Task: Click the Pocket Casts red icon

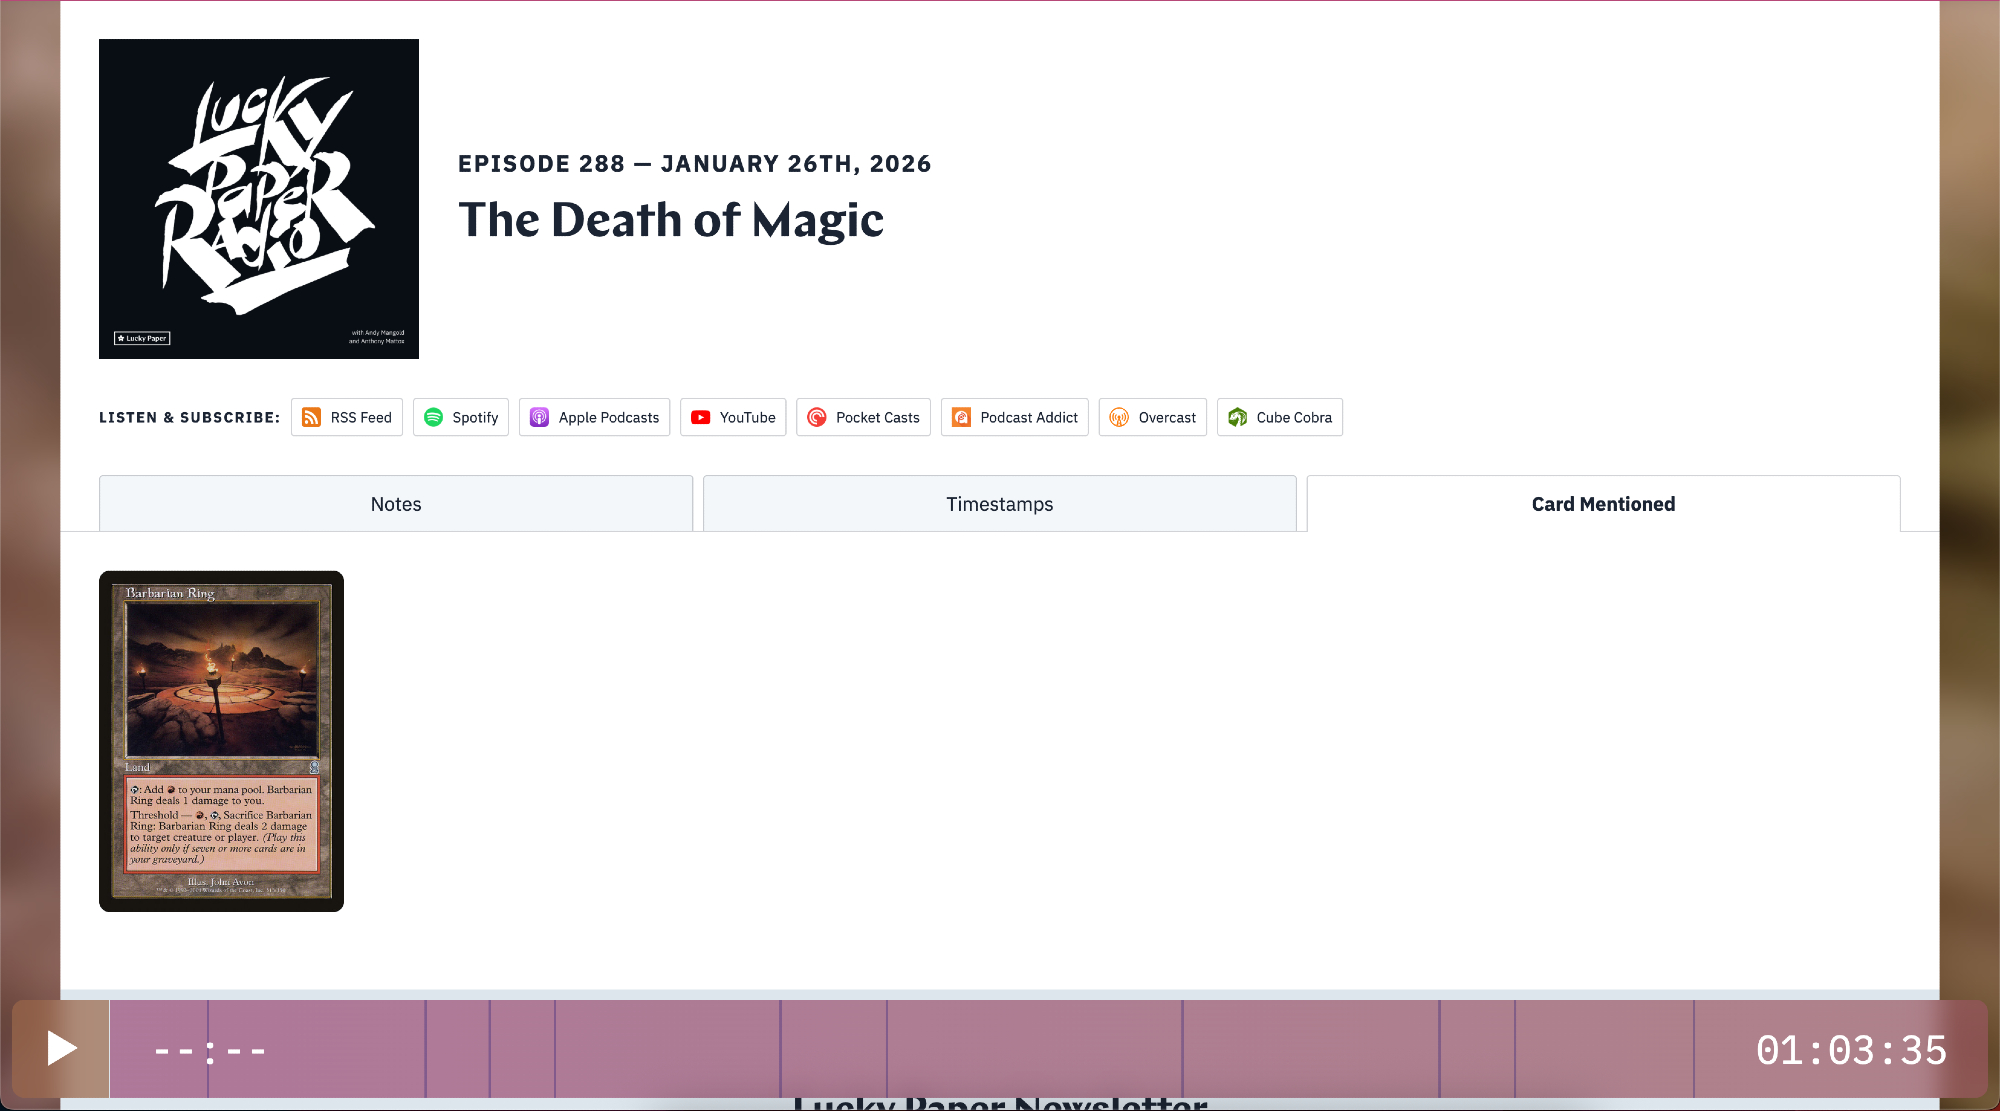Action: (817, 417)
